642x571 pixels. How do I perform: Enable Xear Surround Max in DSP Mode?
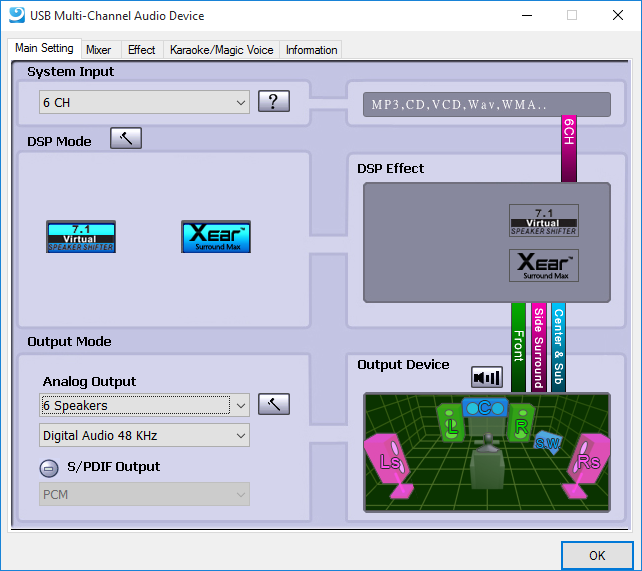click(216, 237)
